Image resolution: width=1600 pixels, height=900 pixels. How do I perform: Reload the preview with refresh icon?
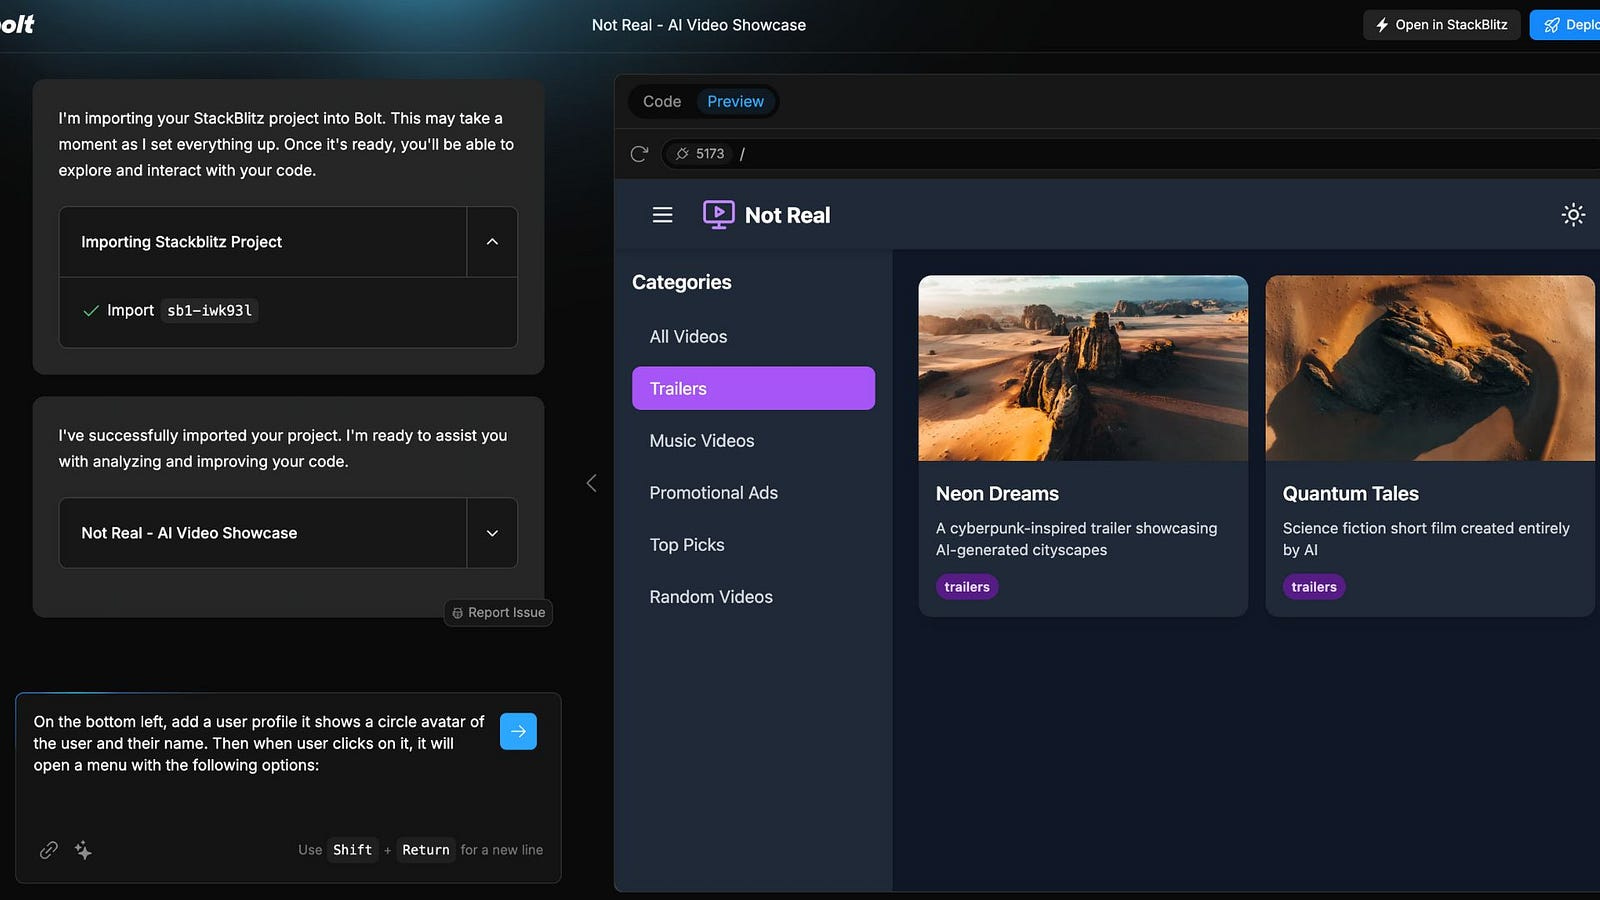pos(639,154)
